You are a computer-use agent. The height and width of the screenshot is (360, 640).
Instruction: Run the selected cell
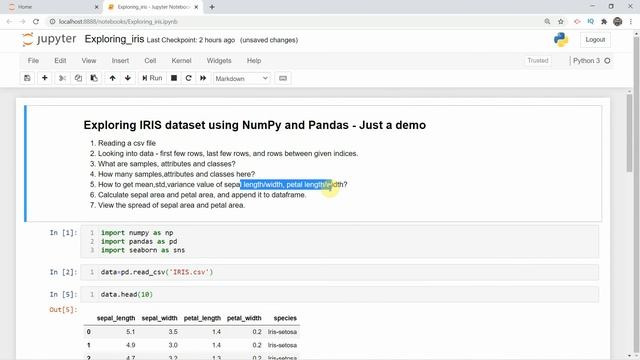pyautogui.click(x=152, y=78)
